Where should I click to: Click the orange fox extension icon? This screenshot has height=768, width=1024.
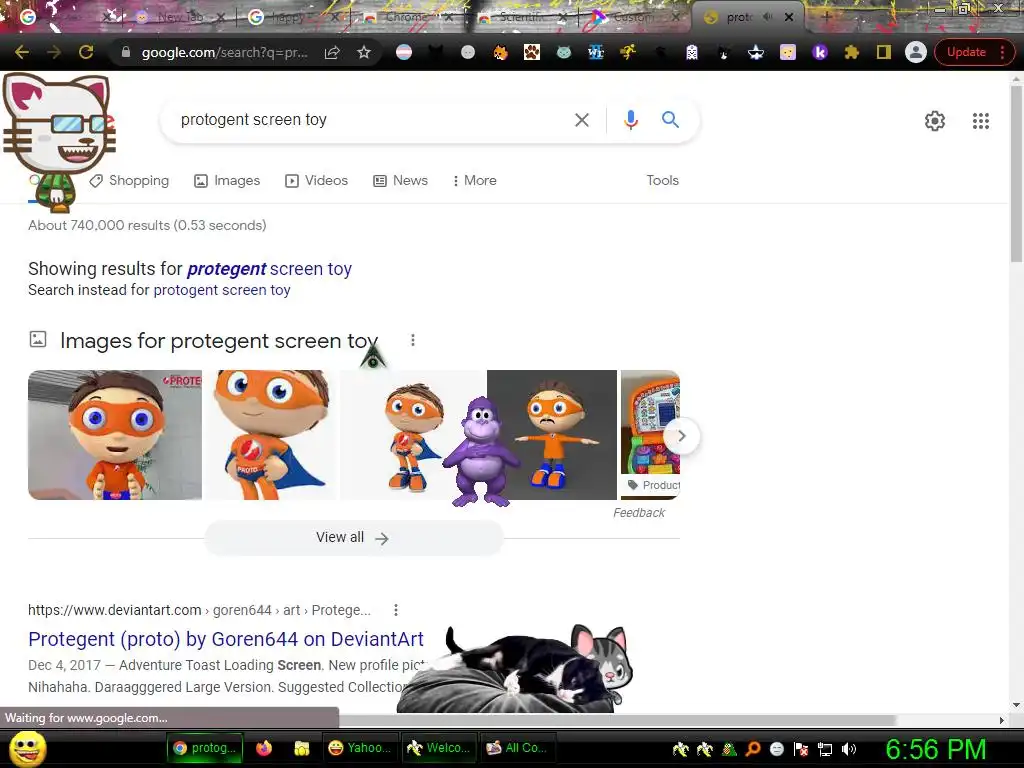click(500, 52)
